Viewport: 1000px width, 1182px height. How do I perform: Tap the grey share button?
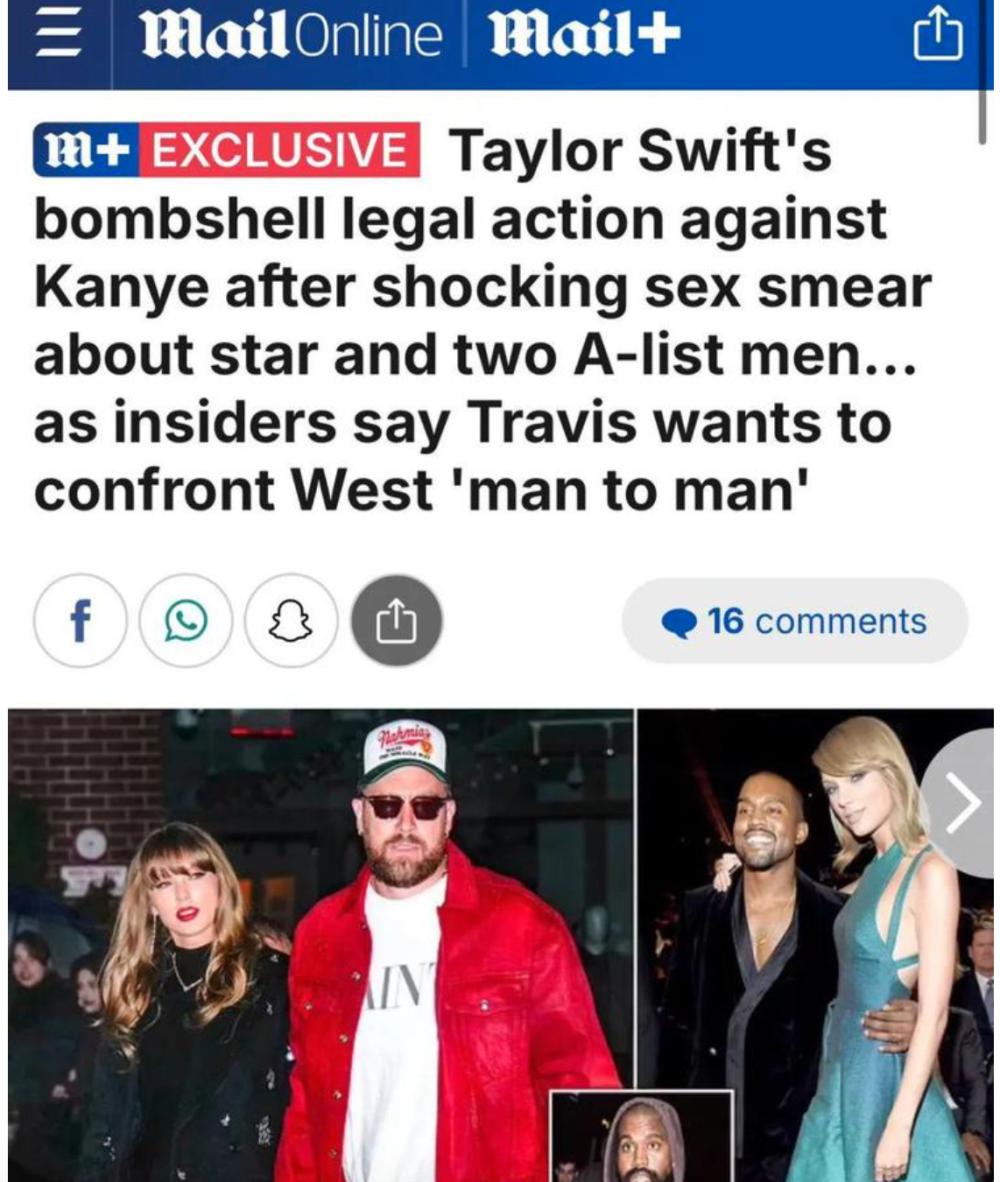point(396,620)
